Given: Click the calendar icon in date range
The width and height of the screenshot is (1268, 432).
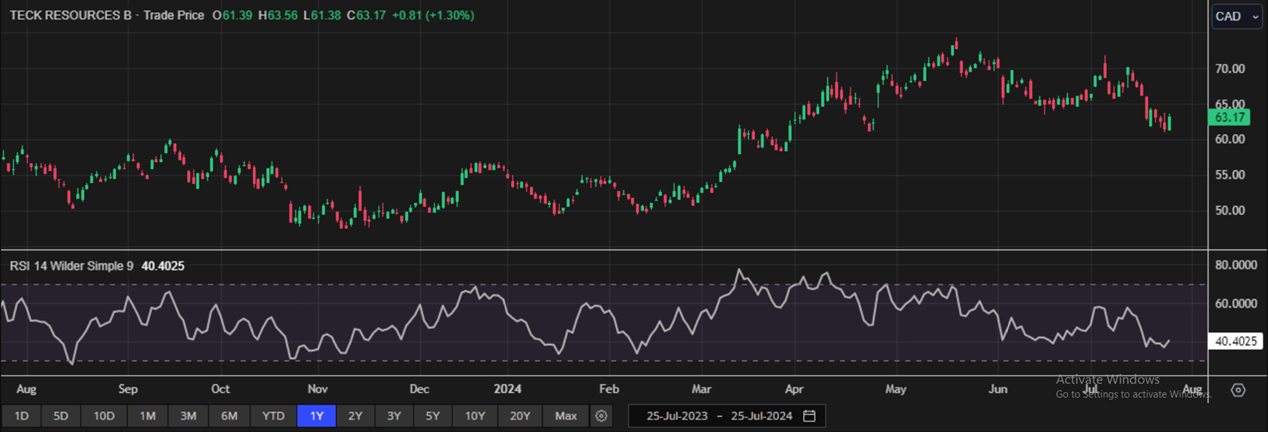Looking at the screenshot, I should 809,416.
